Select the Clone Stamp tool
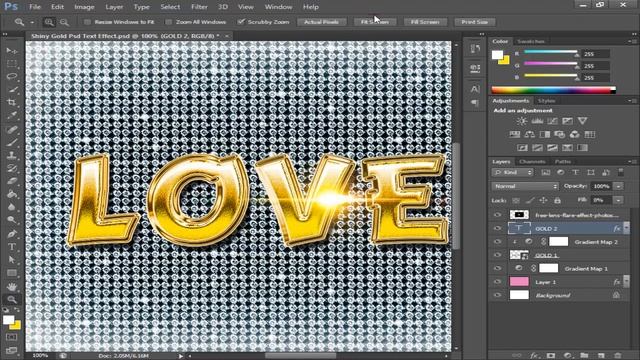640x360 pixels. 11,155
